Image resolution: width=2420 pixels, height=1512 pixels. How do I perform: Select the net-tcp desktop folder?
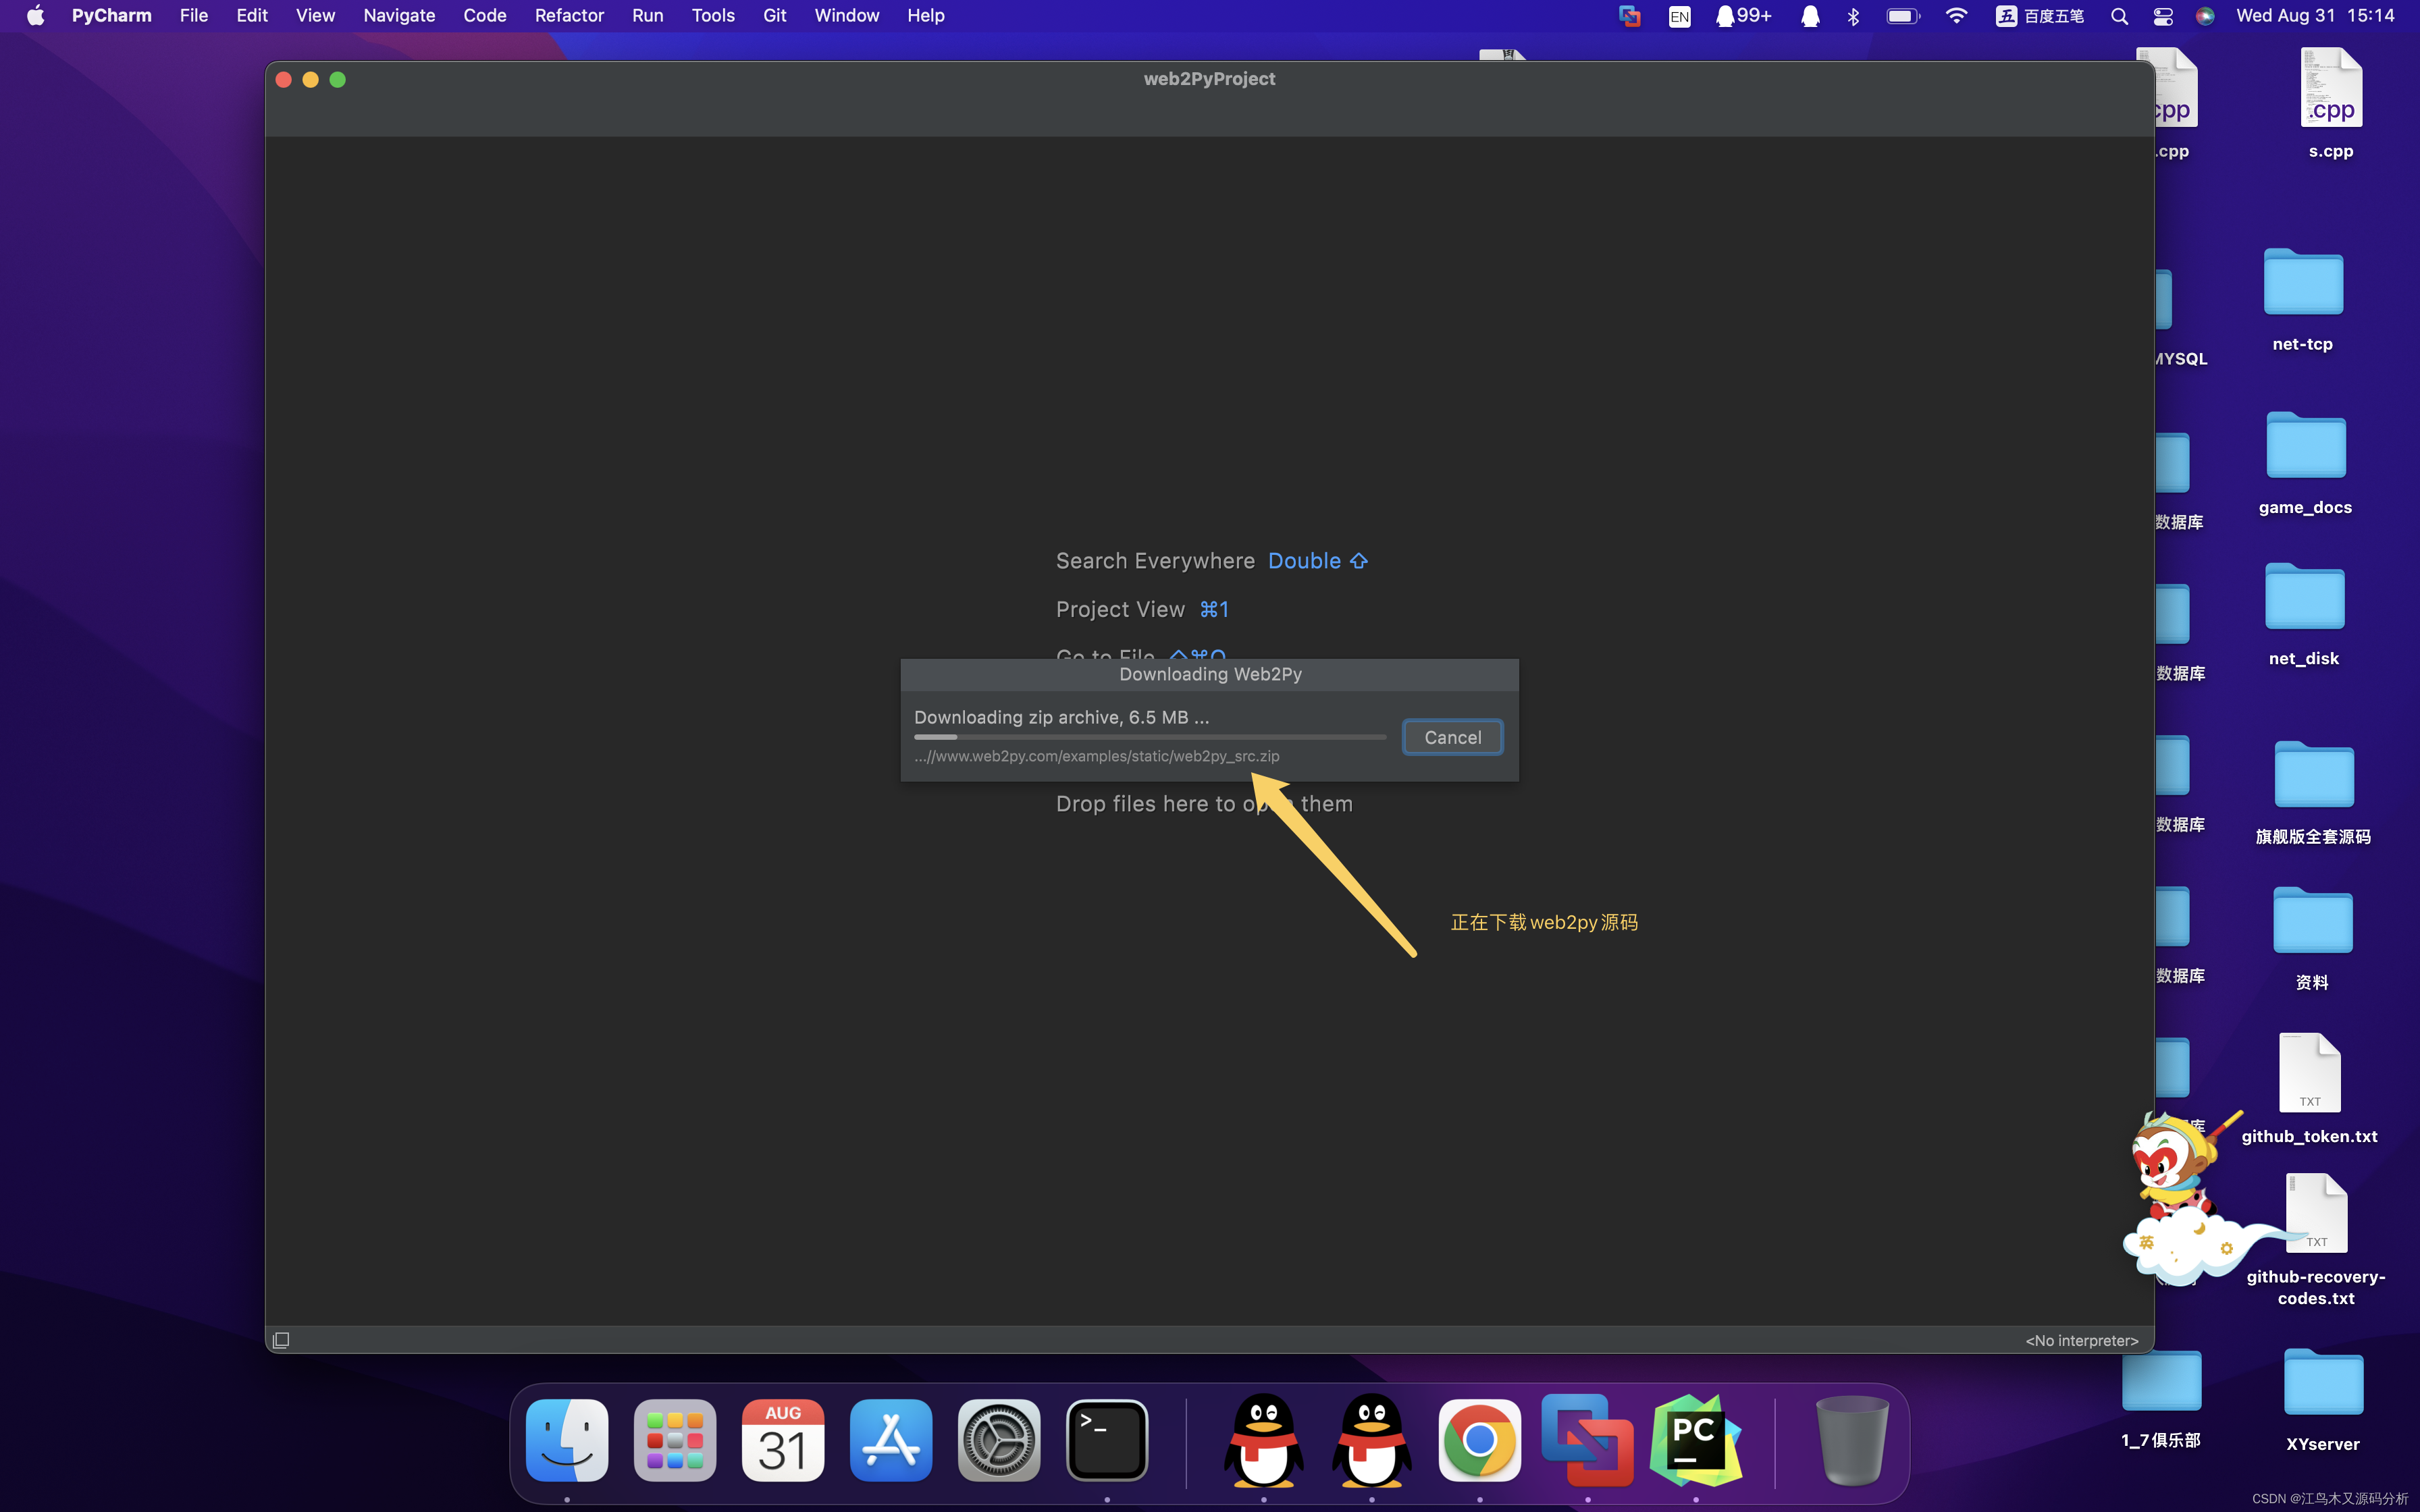point(2303,300)
